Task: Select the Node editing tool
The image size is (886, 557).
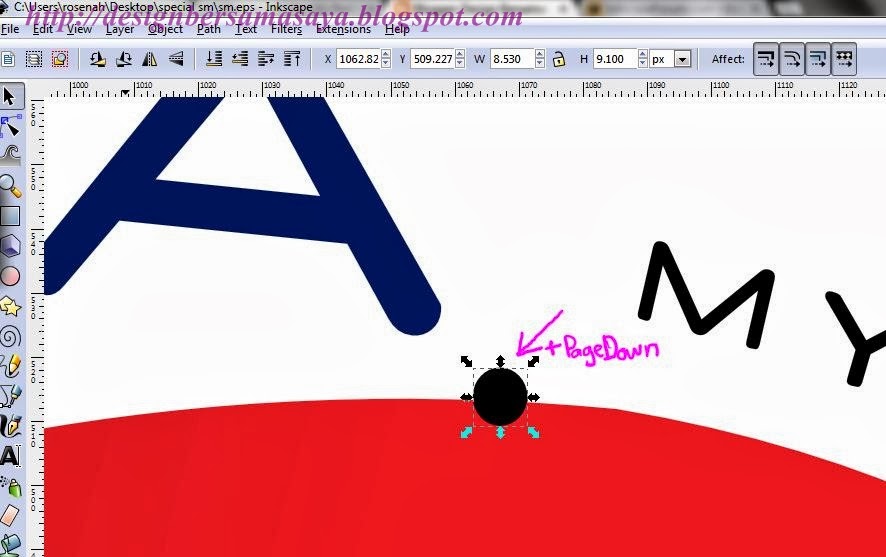Action: (x=10, y=126)
